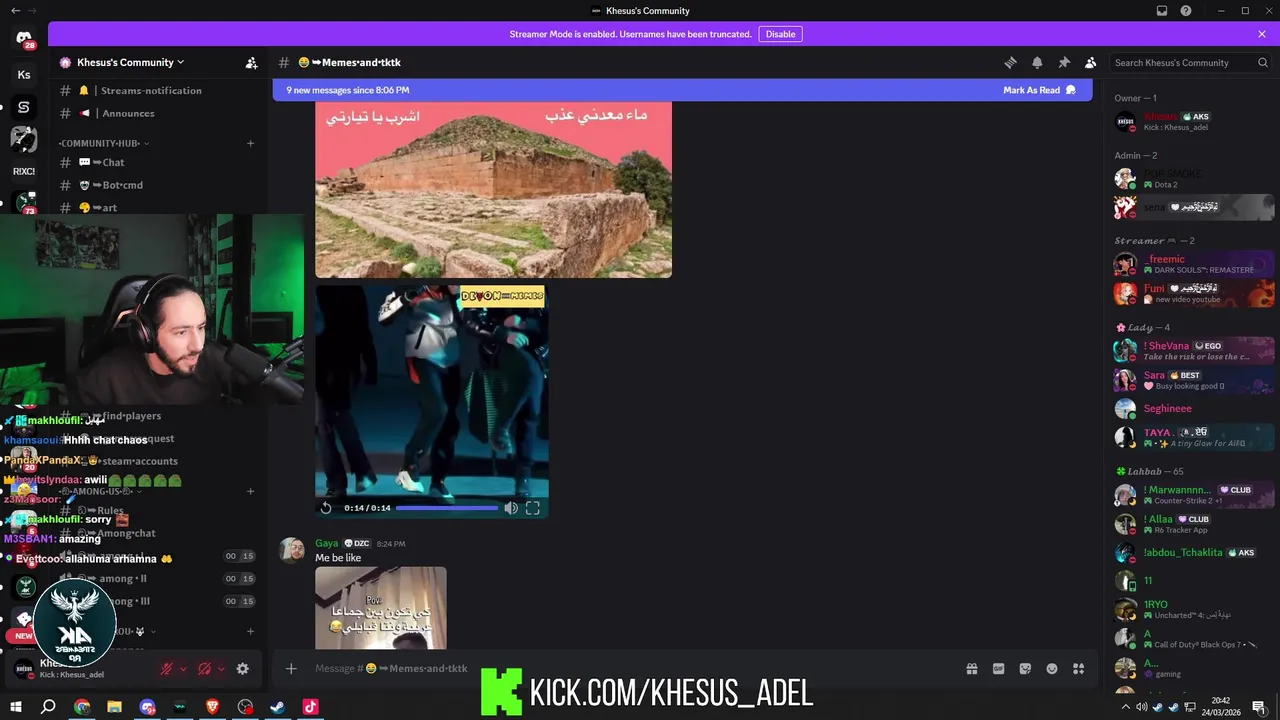The width and height of the screenshot is (1280, 720).
Task: Show pinned messages with the pin icon
Action: [x=1064, y=62]
